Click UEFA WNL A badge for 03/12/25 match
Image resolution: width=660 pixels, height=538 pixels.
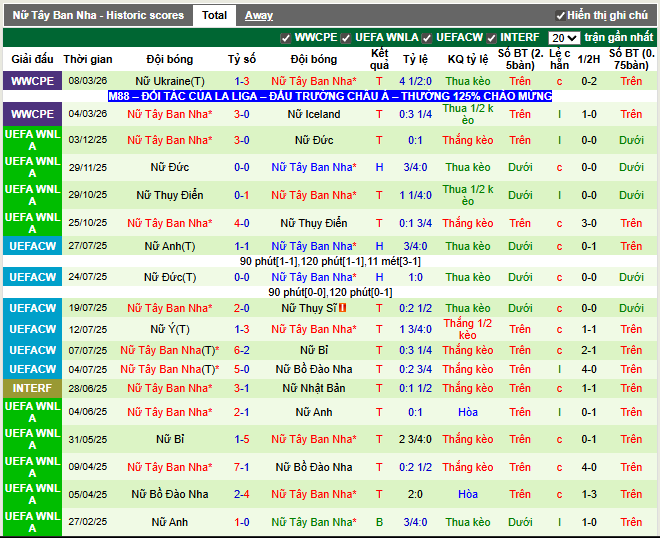tap(32, 140)
